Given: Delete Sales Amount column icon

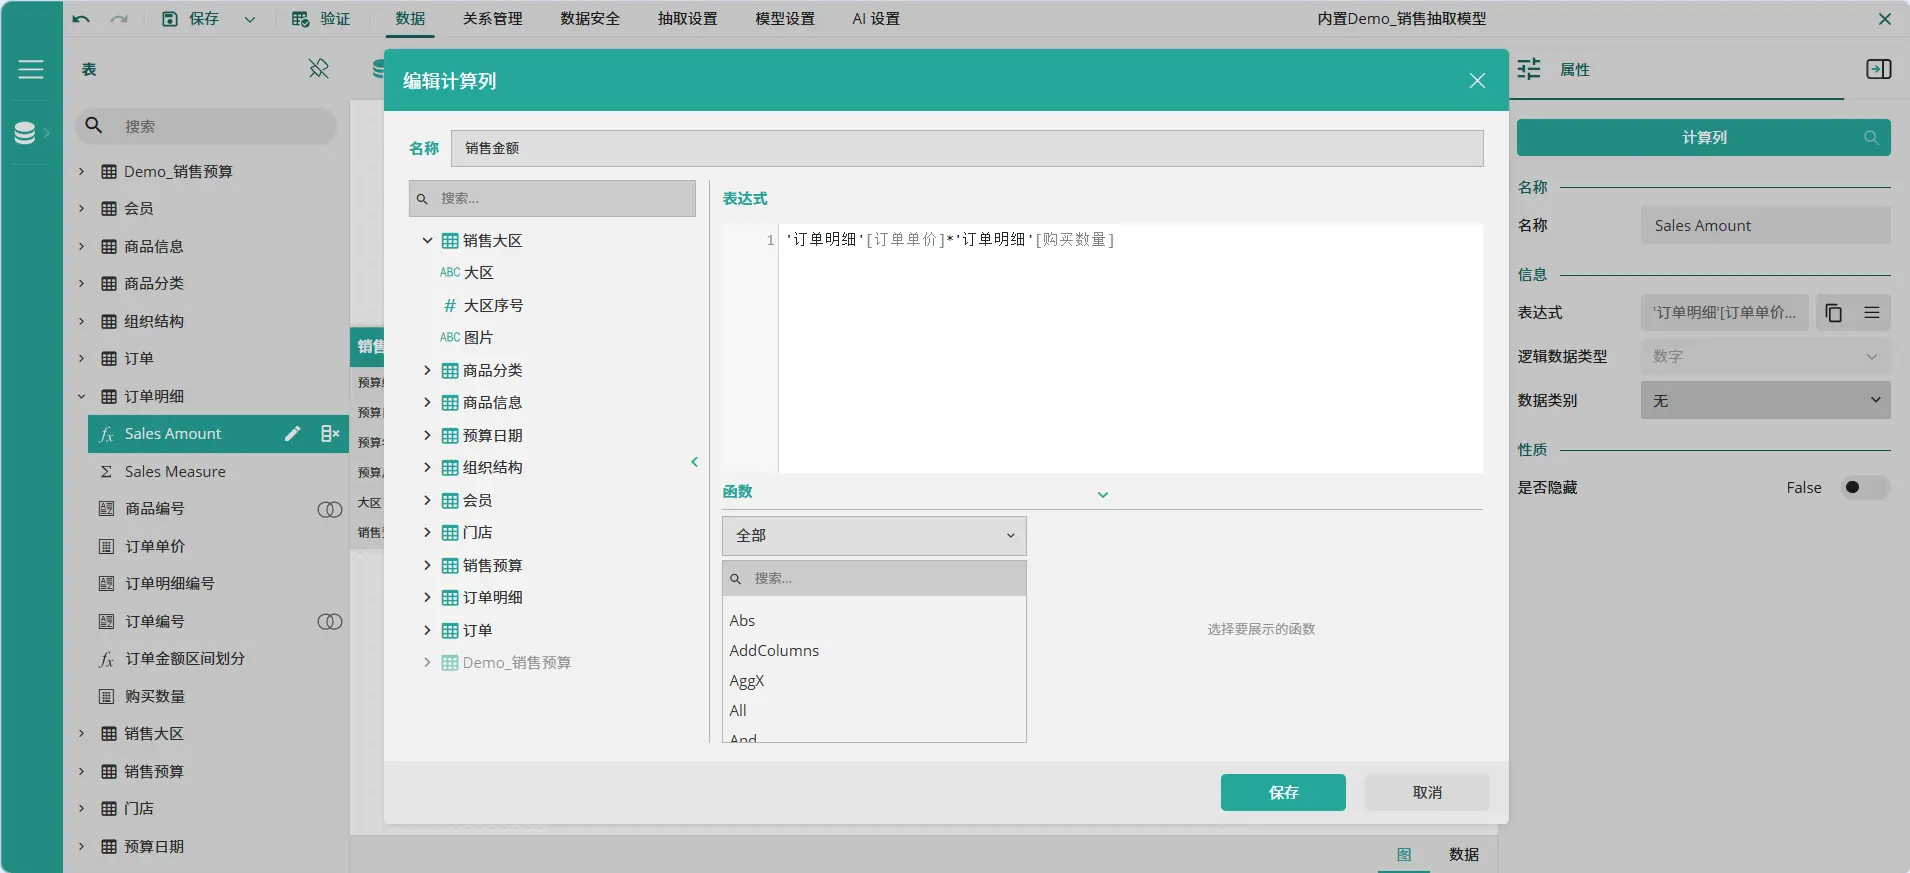Looking at the screenshot, I should click(330, 433).
